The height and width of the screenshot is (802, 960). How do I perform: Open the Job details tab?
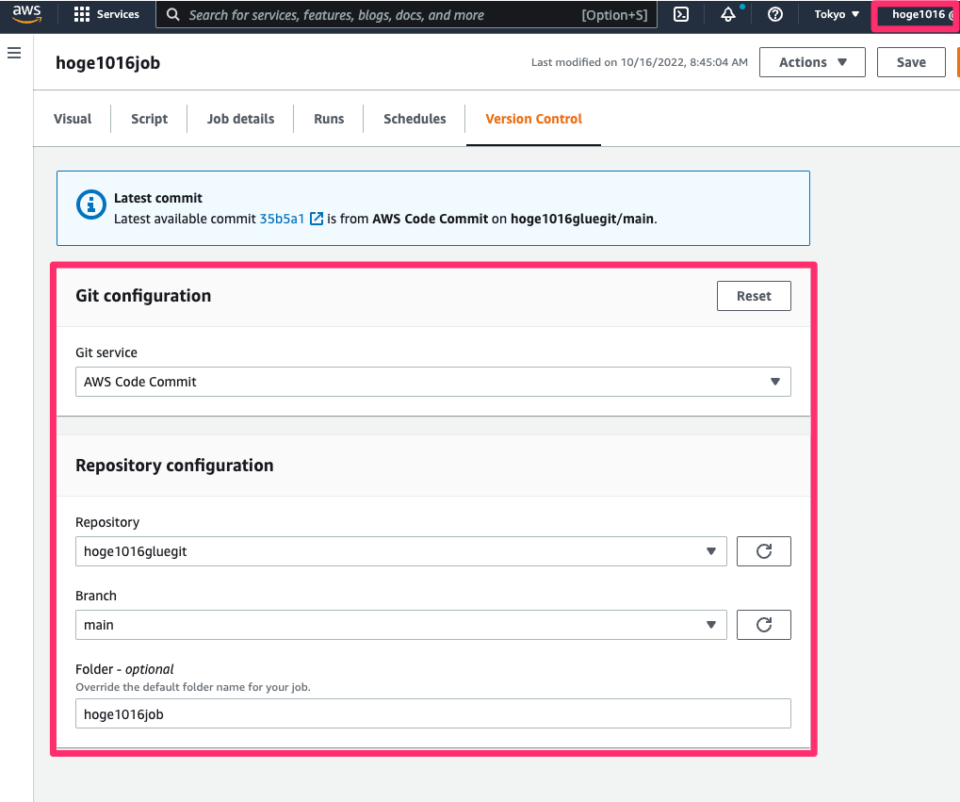click(x=240, y=118)
